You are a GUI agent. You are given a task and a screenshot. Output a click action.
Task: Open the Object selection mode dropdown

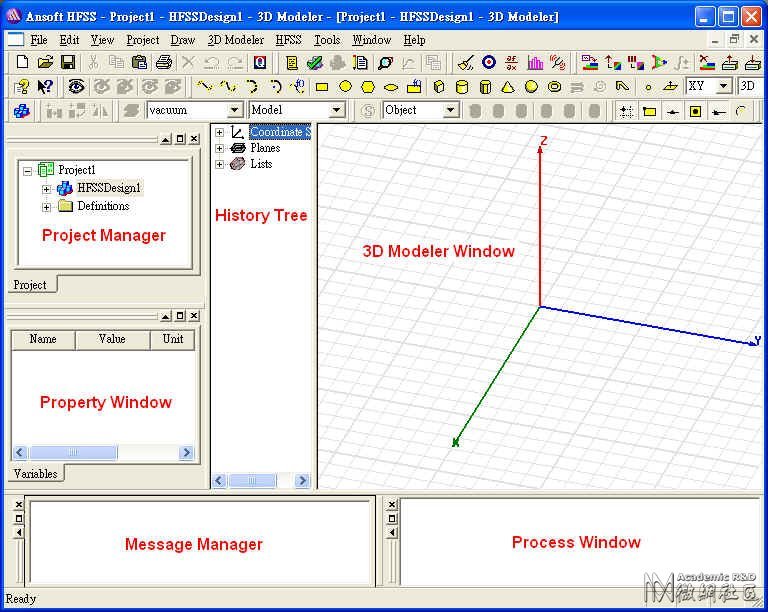point(450,110)
